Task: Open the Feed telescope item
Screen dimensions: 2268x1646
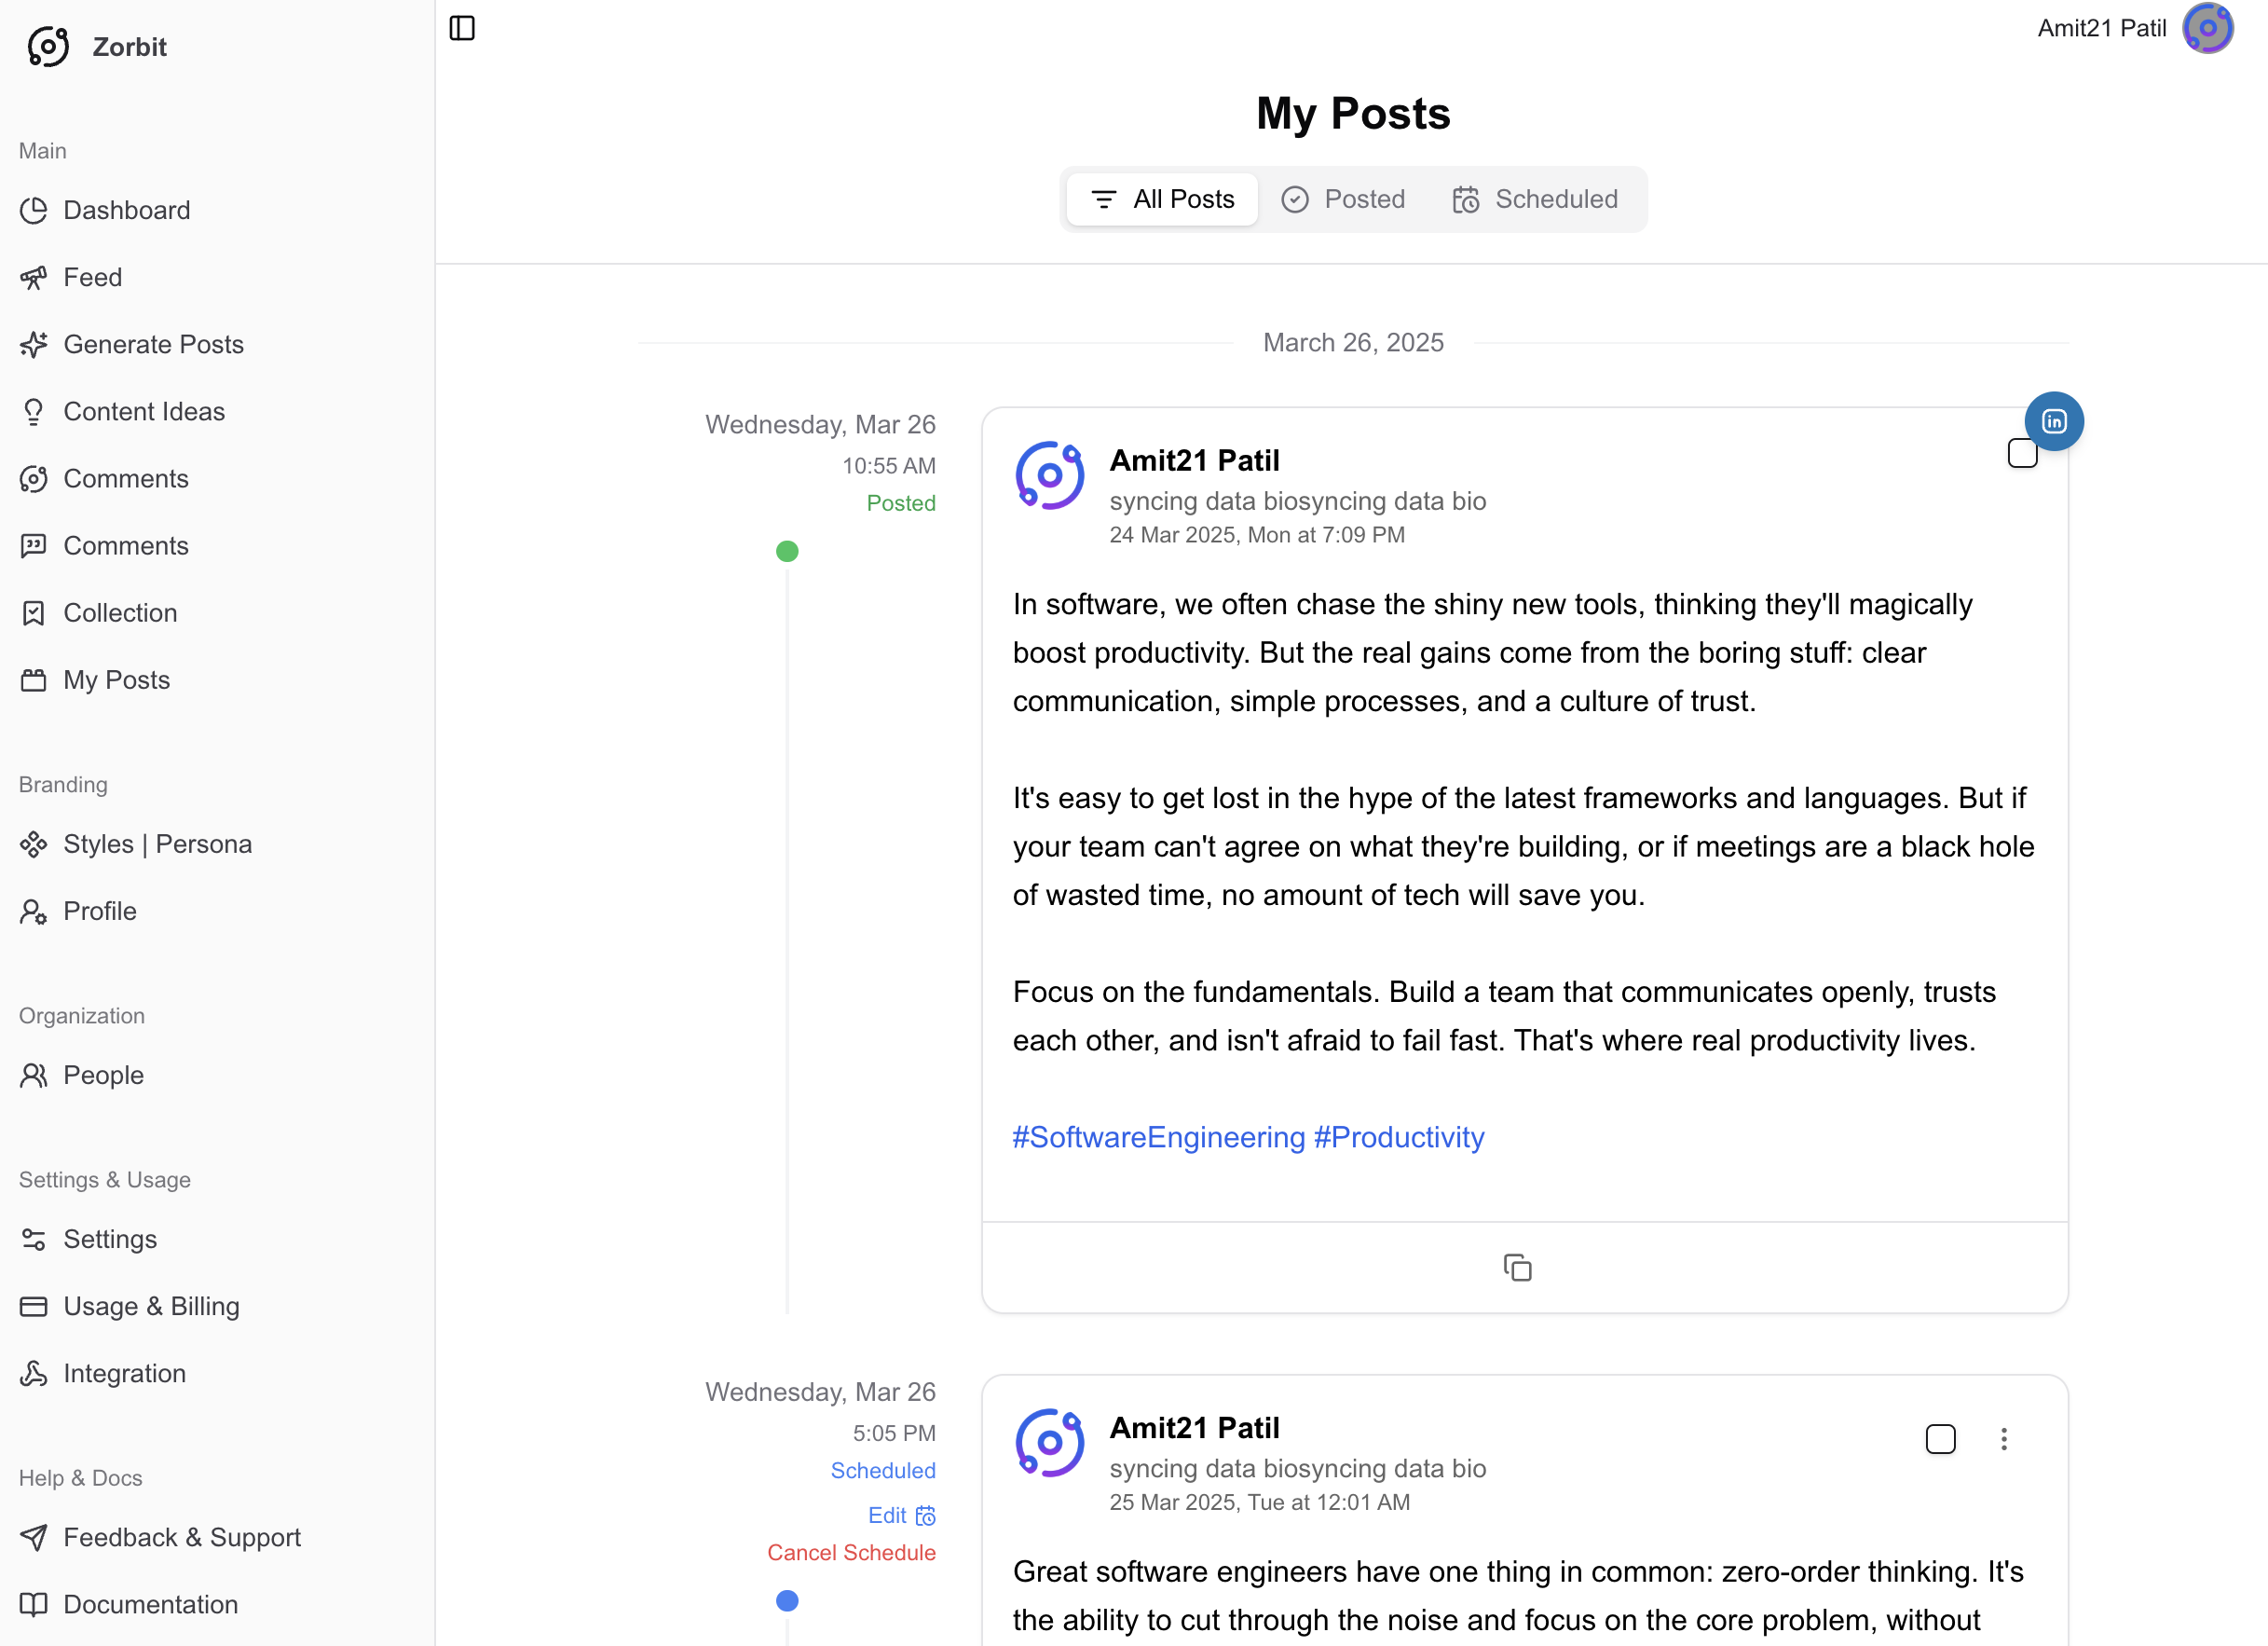Action: point(92,277)
